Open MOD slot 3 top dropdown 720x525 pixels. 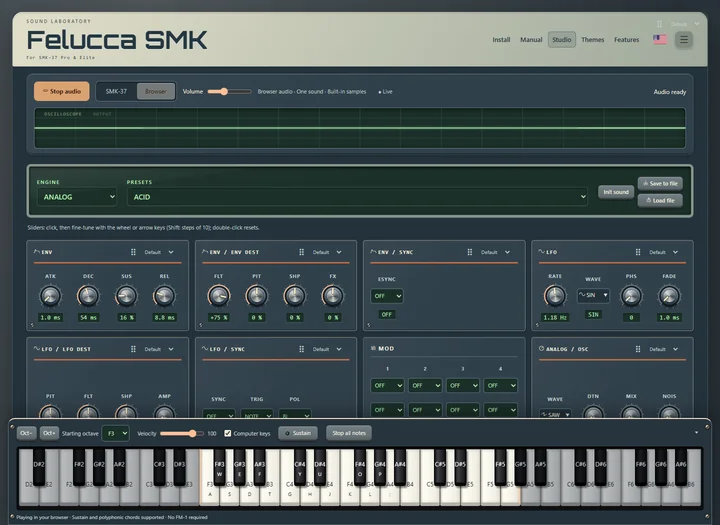(x=462, y=385)
